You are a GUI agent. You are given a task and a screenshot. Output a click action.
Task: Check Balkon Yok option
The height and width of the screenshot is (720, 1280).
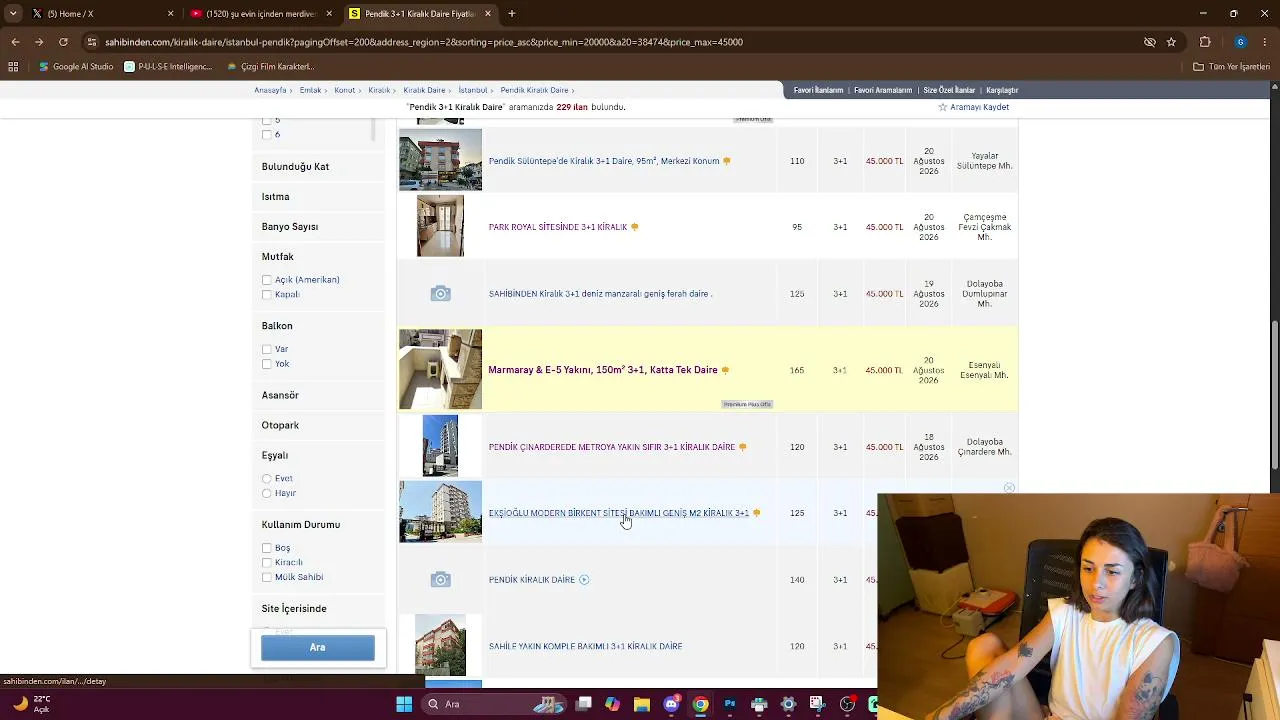(267, 364)
